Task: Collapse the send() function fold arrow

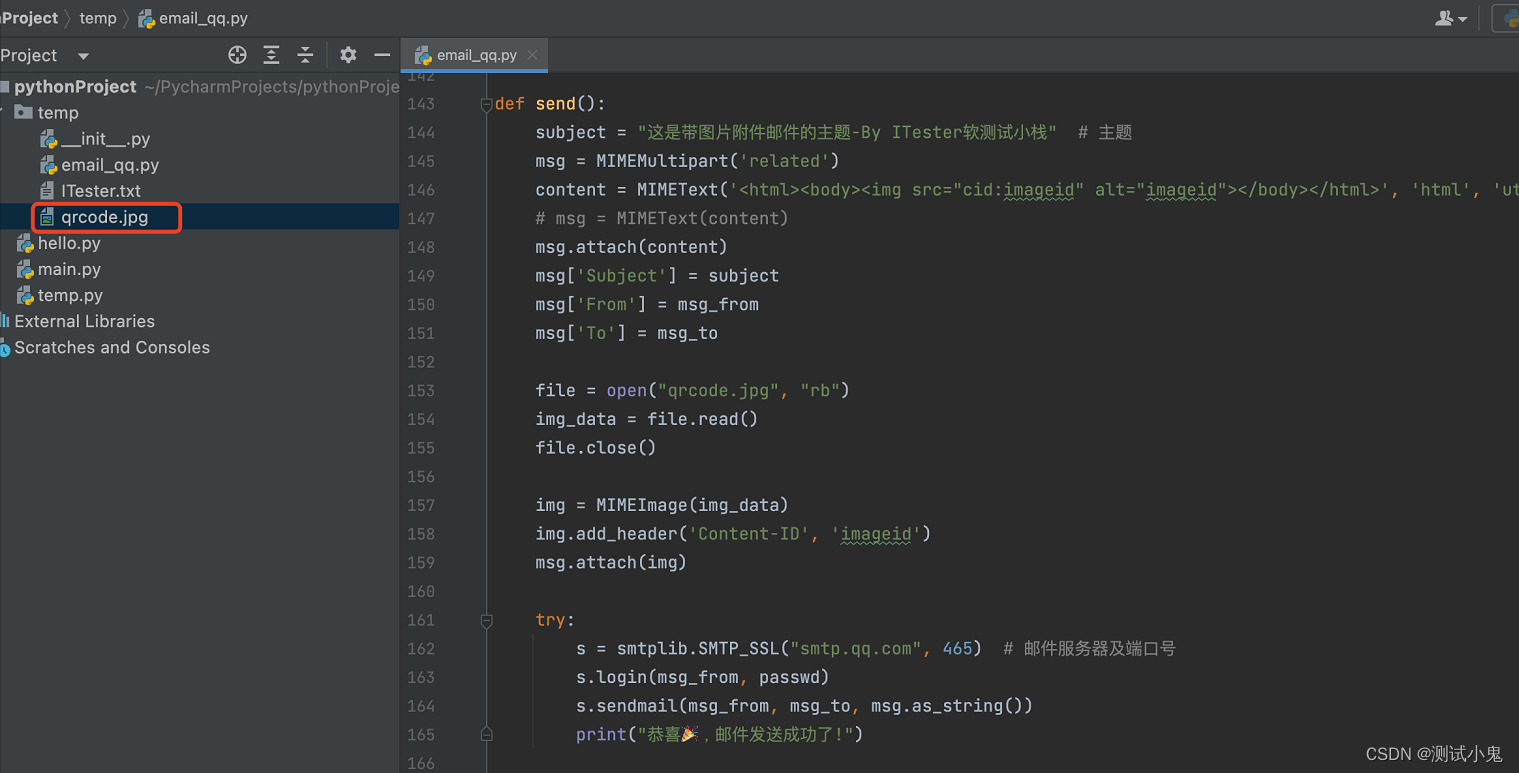Action: click(x=486, y=102)
